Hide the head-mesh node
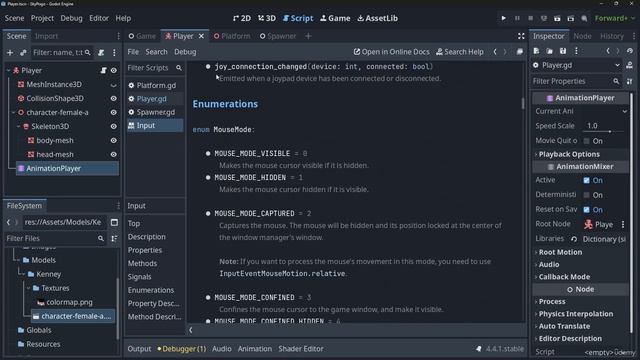This screenshot has width=640, height=360. [114, 154]
